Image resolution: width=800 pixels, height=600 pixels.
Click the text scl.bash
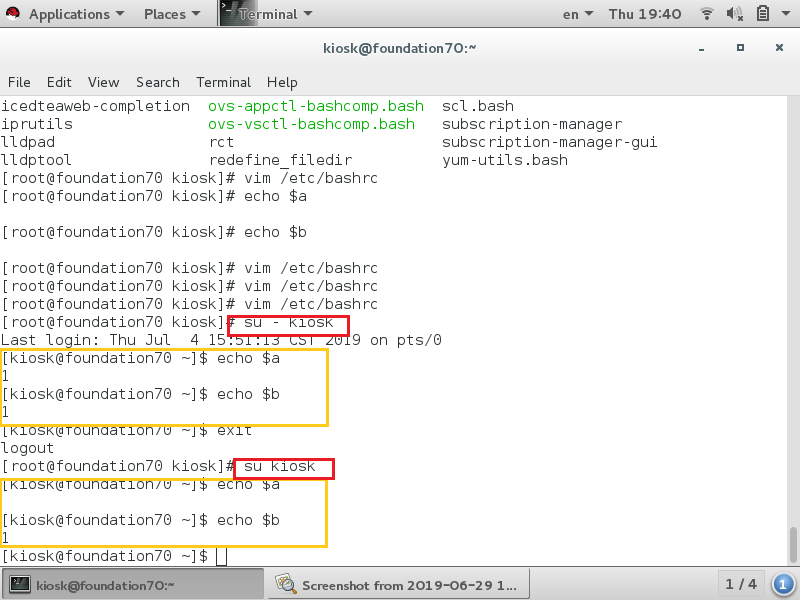(x=478, y=106)
